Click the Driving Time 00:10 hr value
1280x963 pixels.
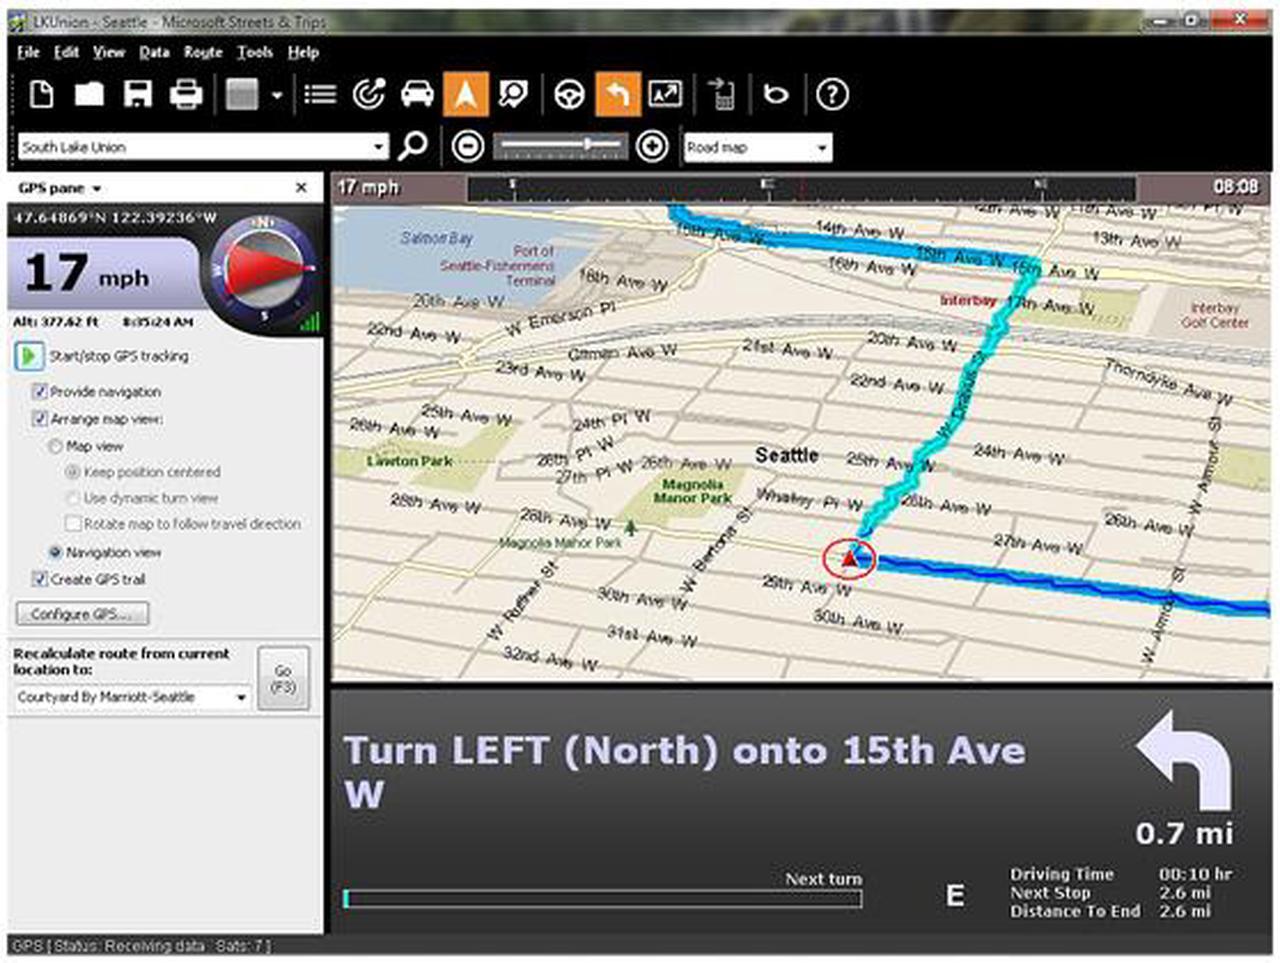pos(1196,874)
